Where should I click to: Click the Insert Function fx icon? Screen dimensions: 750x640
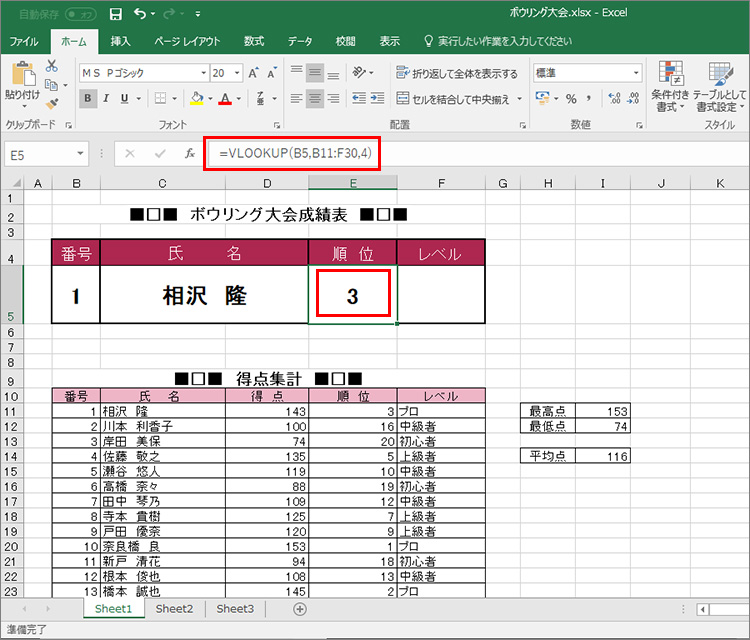[189, 154]
